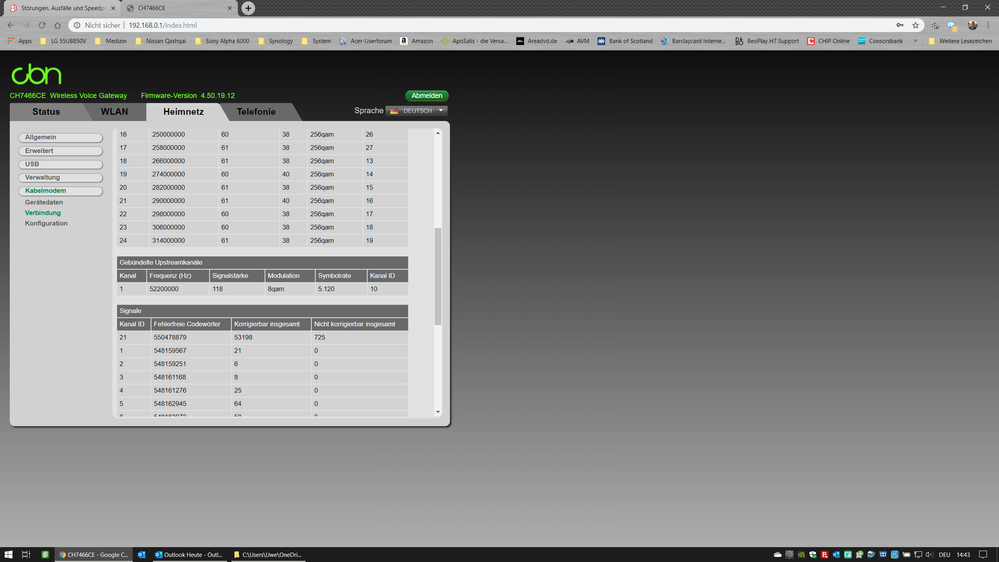Select the Heimnetz tab

[x=183, y=112]
